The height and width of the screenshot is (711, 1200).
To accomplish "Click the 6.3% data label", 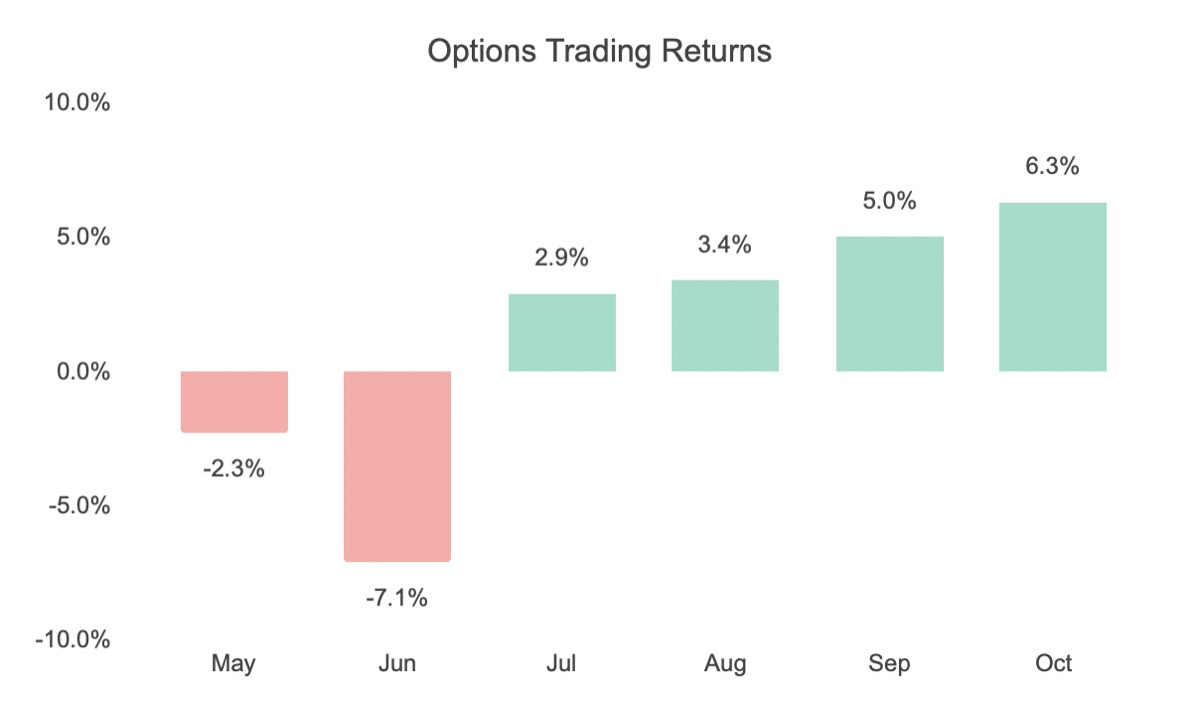I will [x=1052, y=167].
